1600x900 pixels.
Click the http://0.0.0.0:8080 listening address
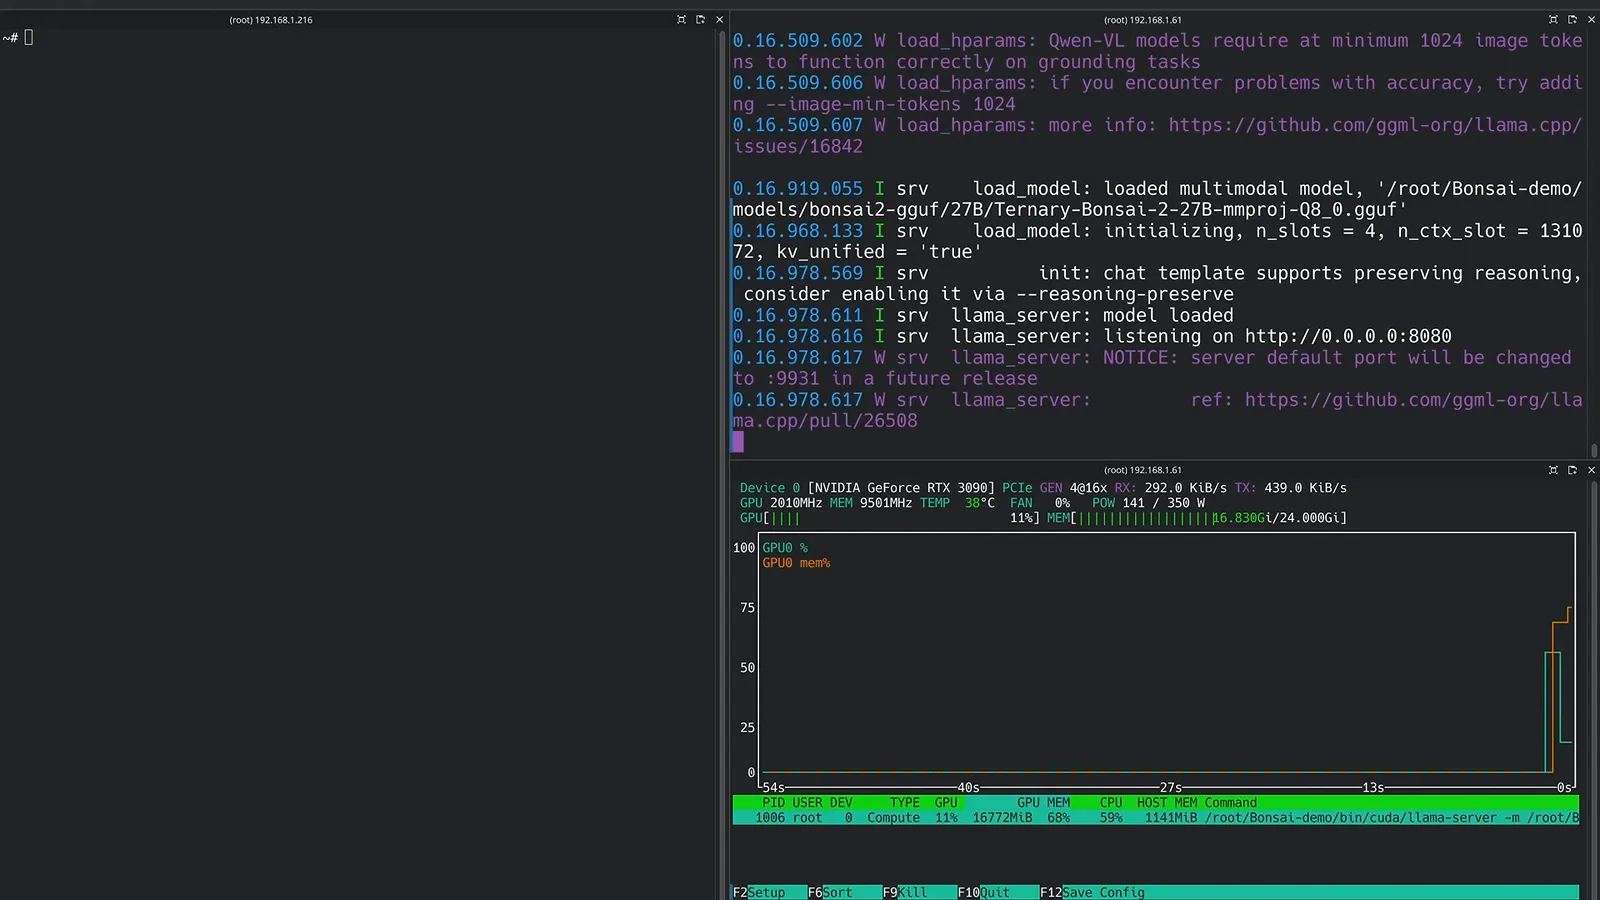[x=1348, y=337]
